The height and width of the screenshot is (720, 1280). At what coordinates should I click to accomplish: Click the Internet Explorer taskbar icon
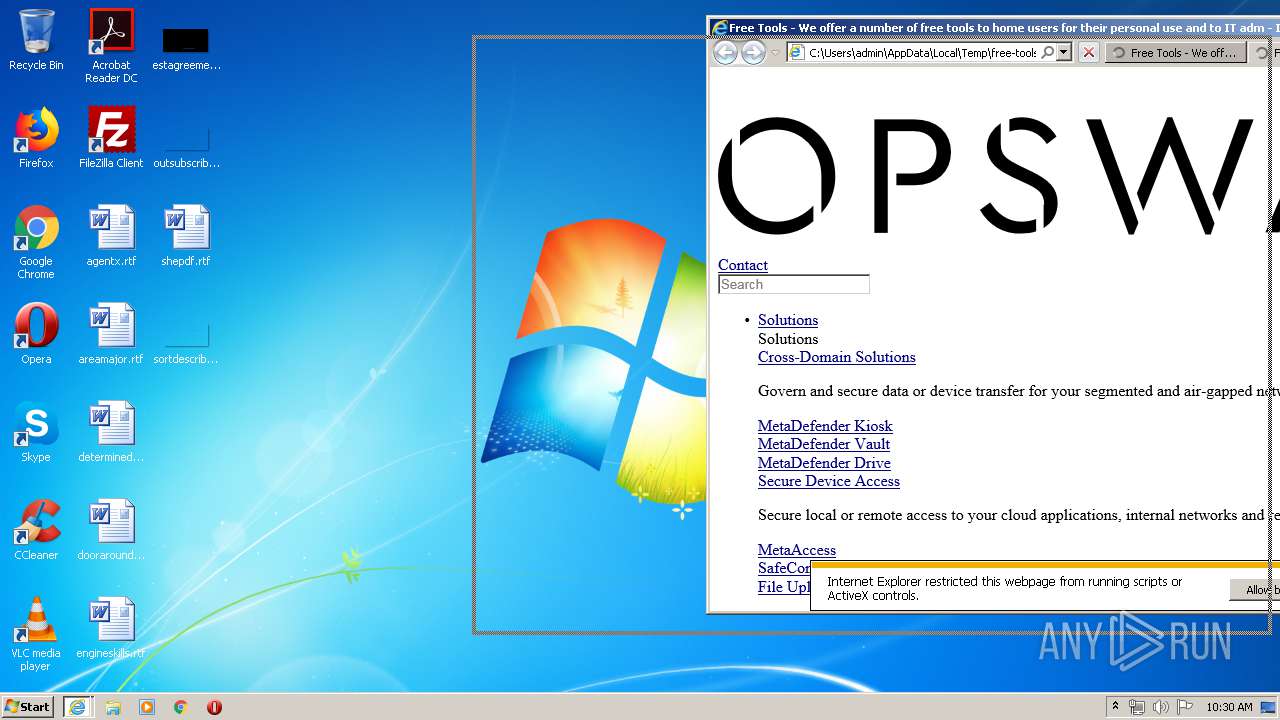click(x=77, y=707)
